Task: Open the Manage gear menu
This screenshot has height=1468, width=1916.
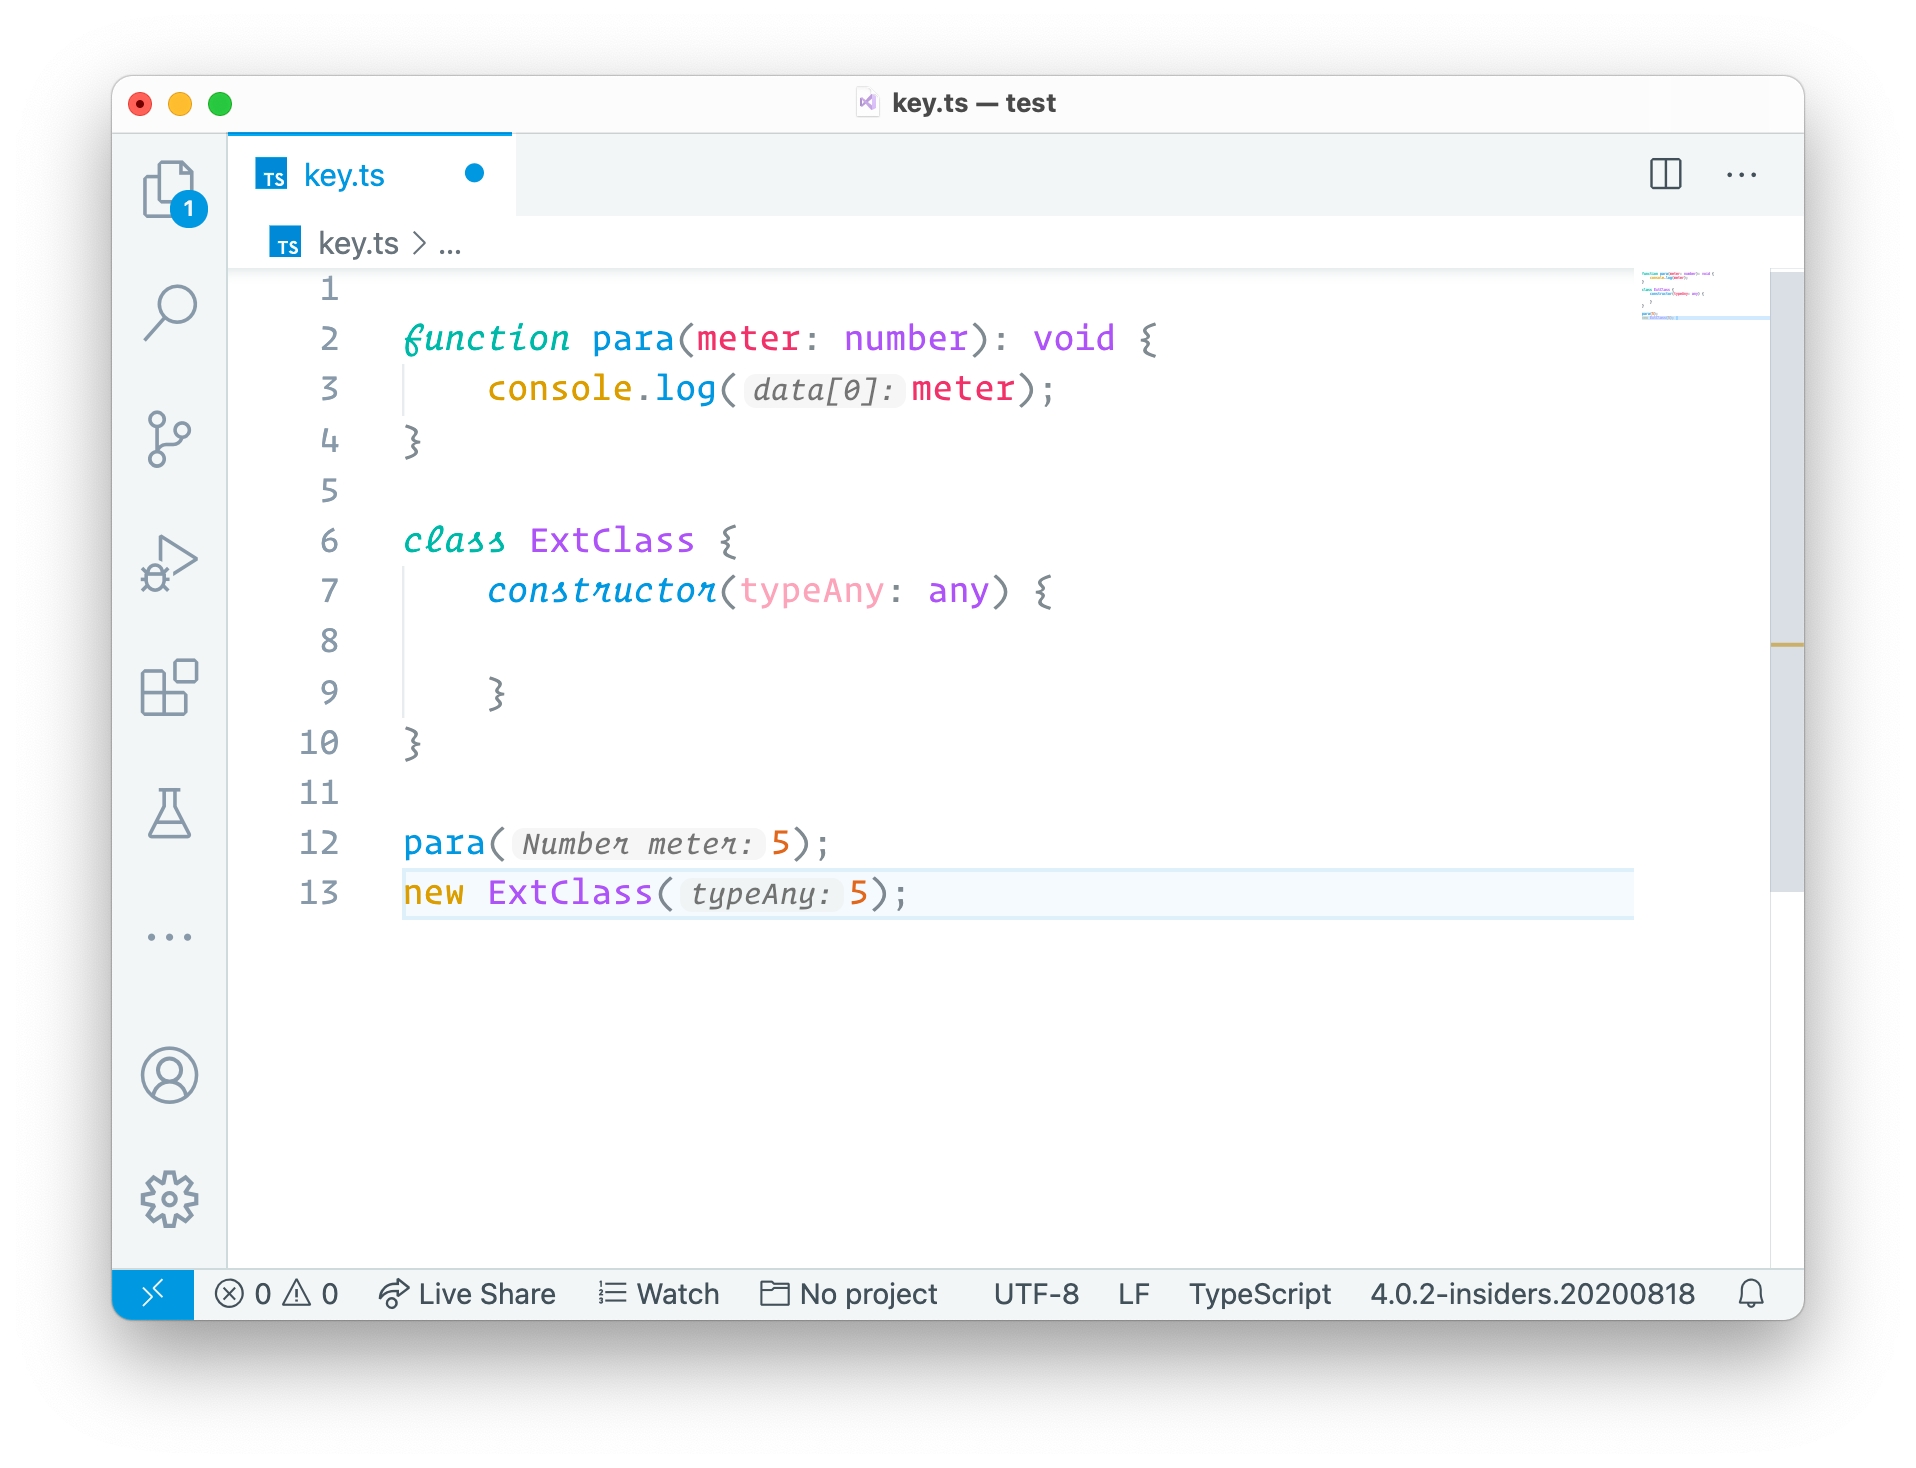Action: pos(169,1198)
